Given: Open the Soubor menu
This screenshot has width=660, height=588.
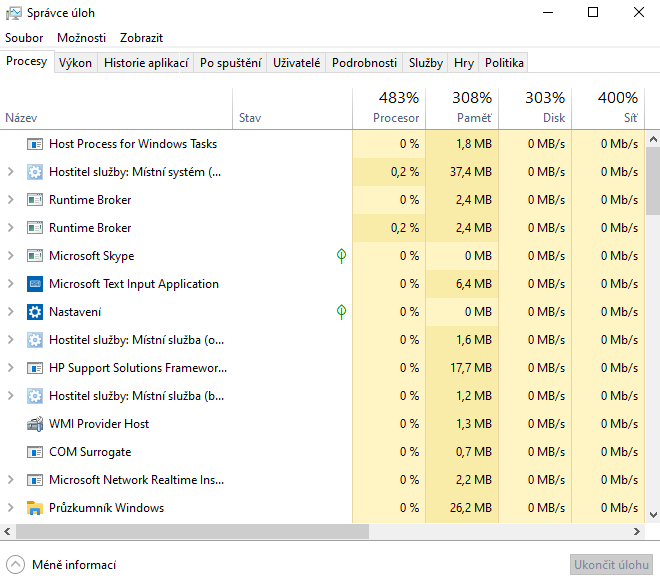Looking at the screenshot, I should pyautogui.click(x=24, y=38).
